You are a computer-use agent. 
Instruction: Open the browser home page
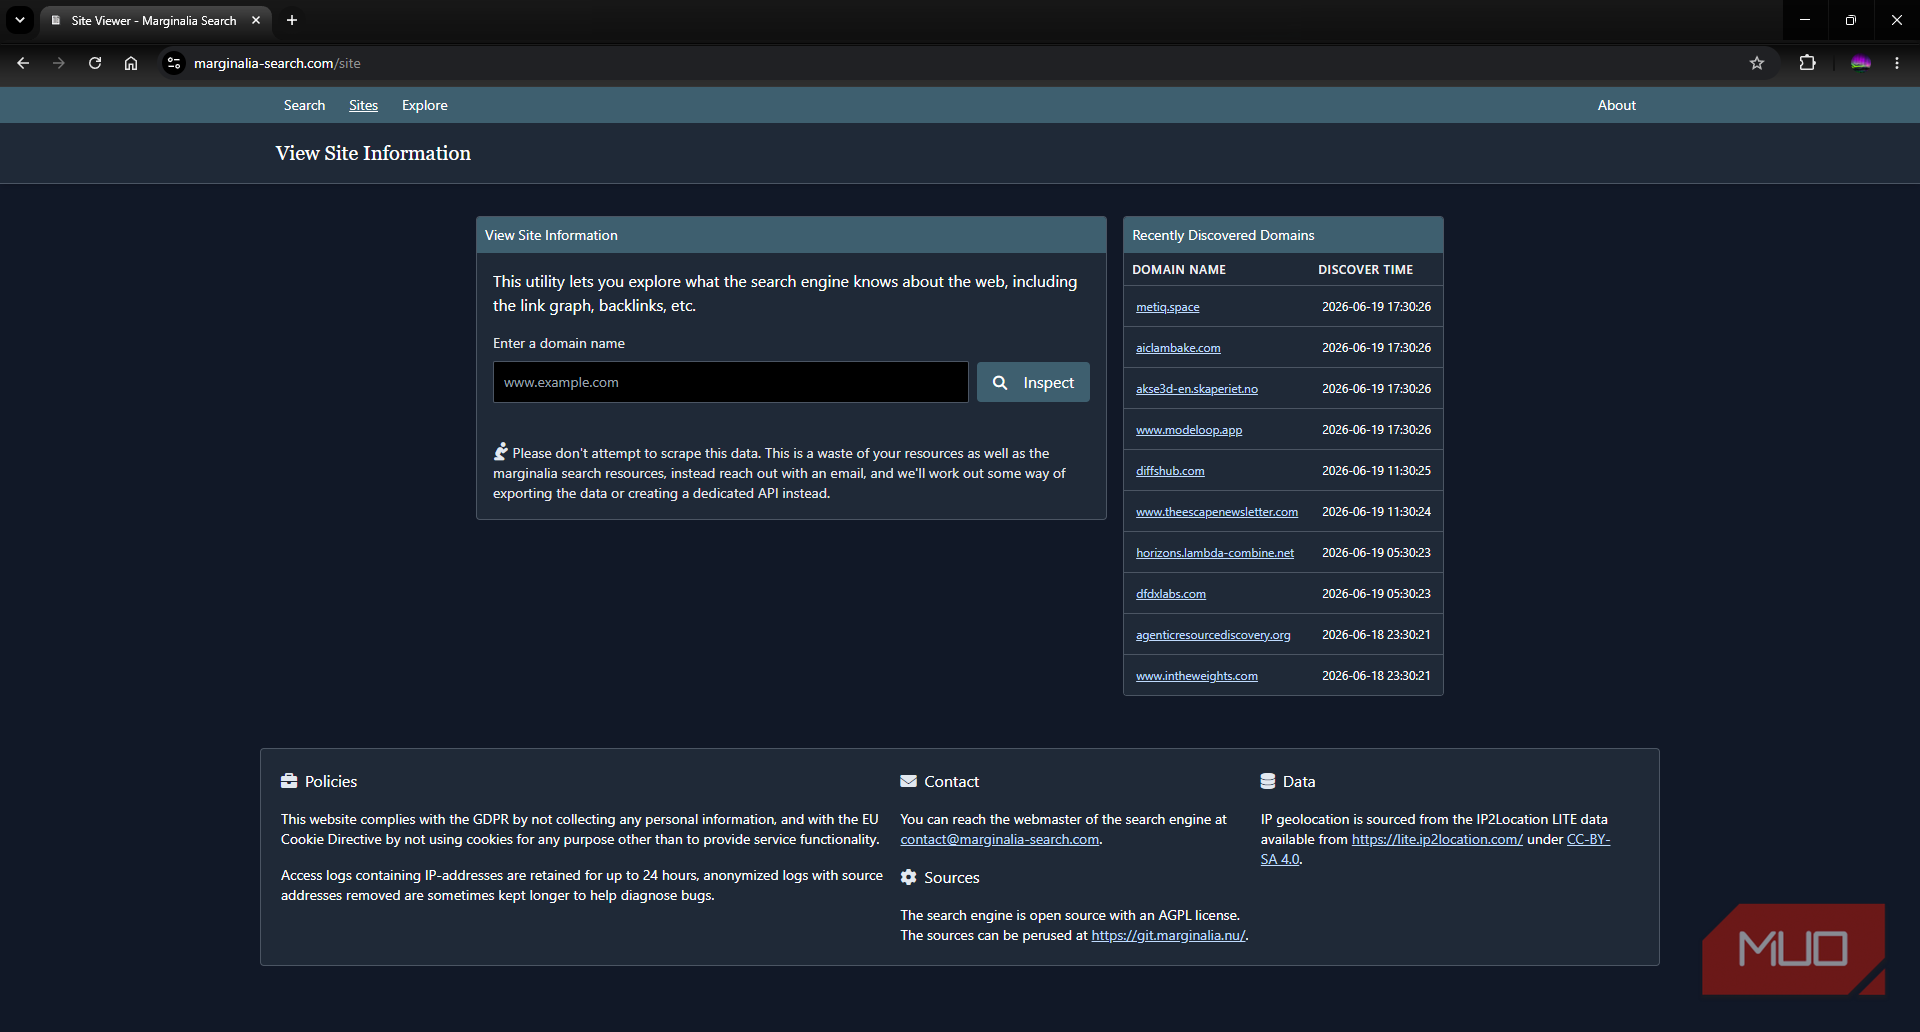(x=131, y=63)
